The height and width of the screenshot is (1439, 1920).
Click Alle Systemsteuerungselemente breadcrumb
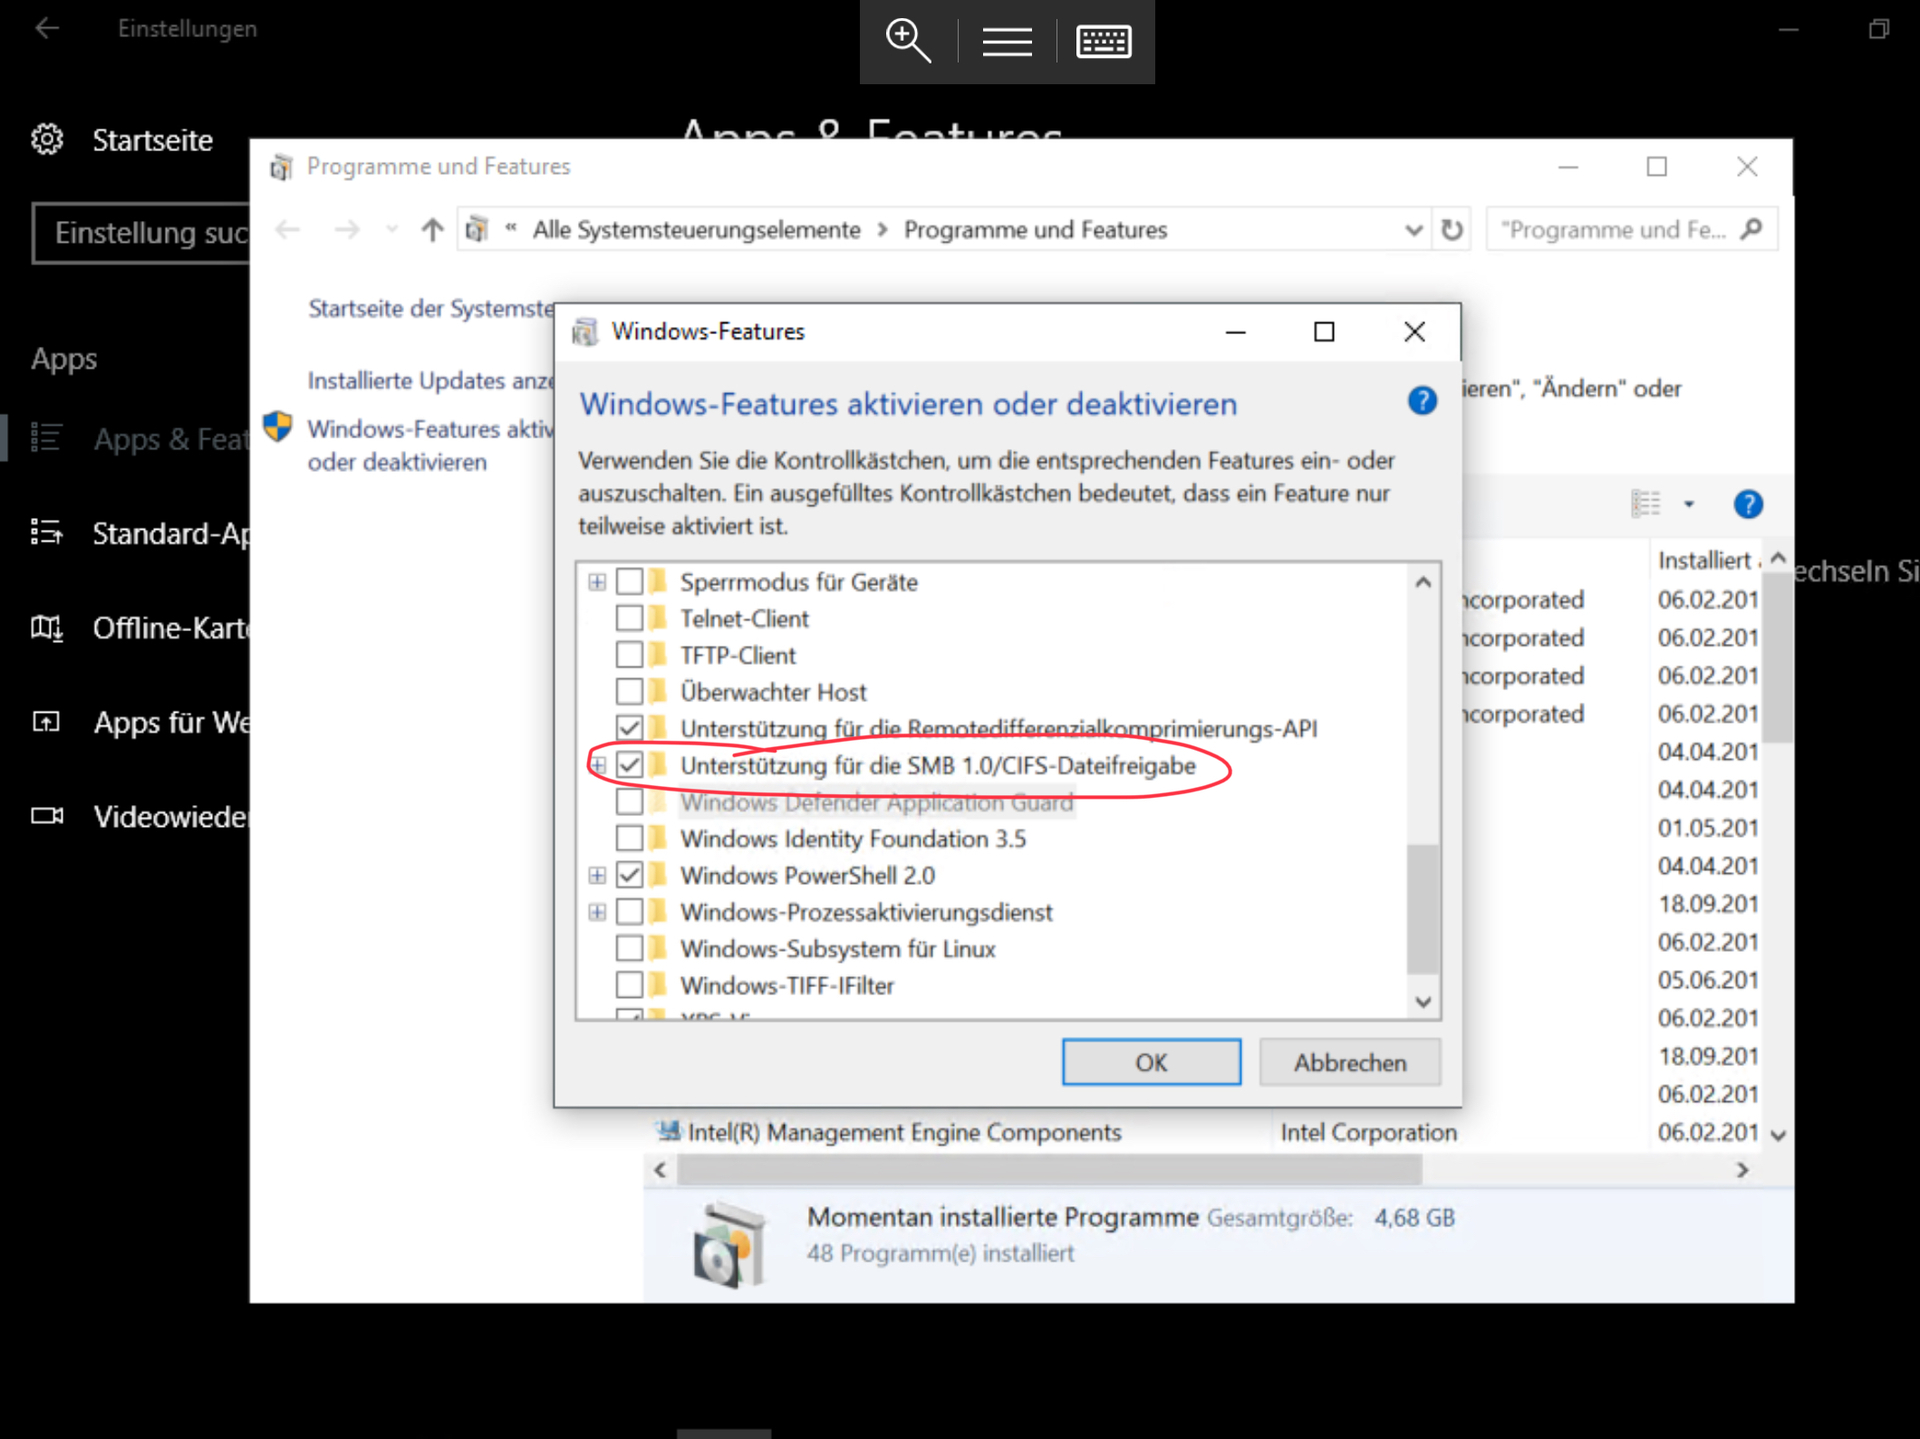pos(696,230)
